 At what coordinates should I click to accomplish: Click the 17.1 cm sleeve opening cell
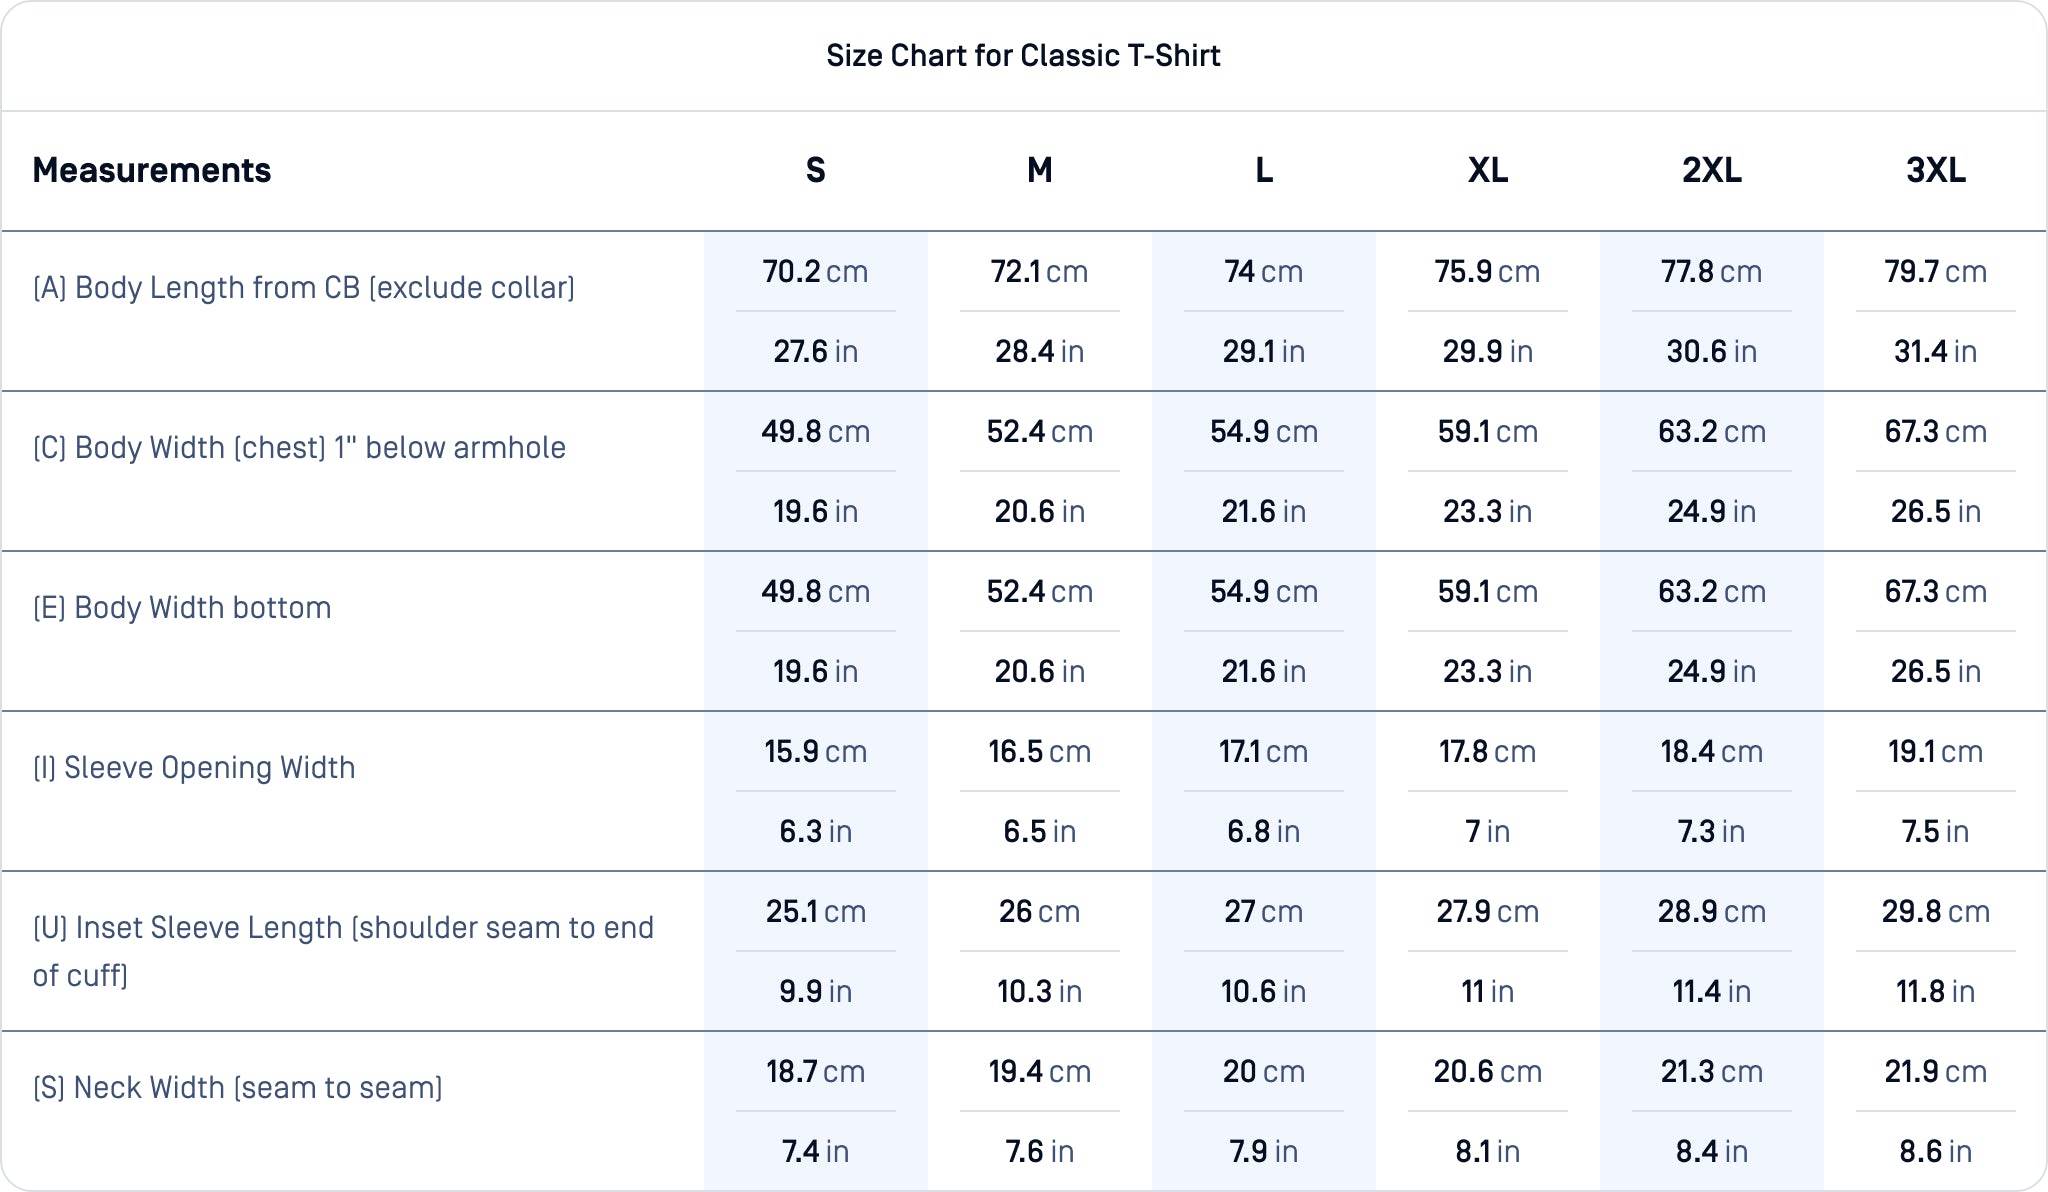pos(1264,752)
